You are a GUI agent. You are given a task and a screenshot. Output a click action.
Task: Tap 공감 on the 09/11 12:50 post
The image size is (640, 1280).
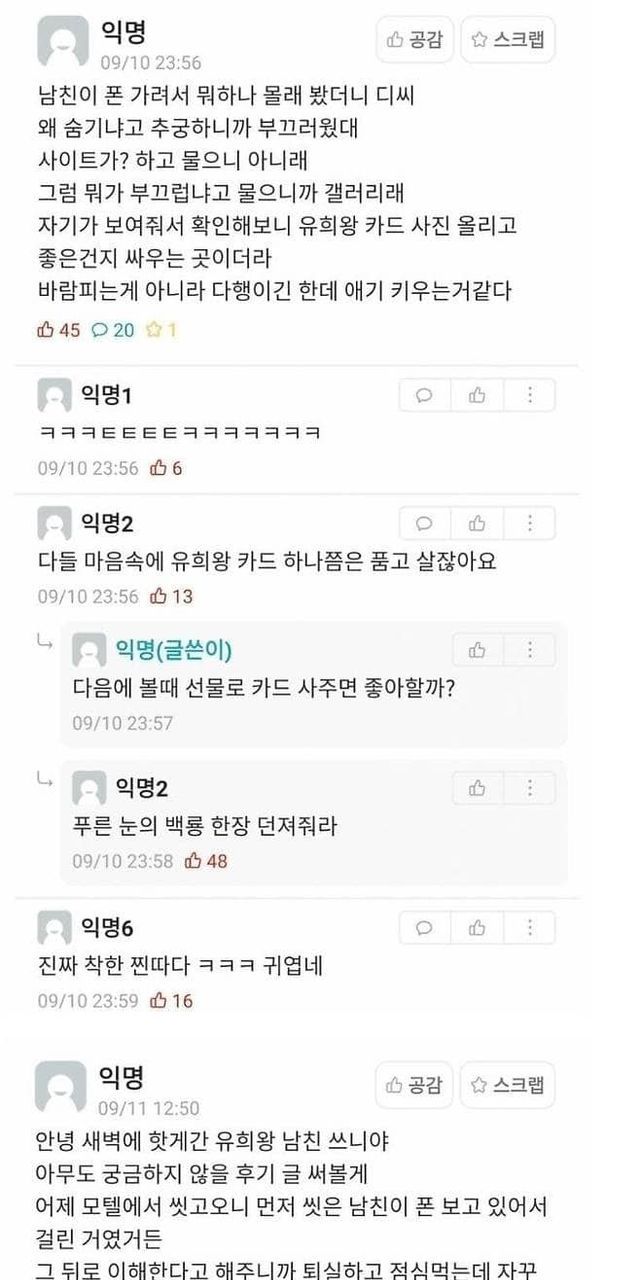pos(414,1085)
